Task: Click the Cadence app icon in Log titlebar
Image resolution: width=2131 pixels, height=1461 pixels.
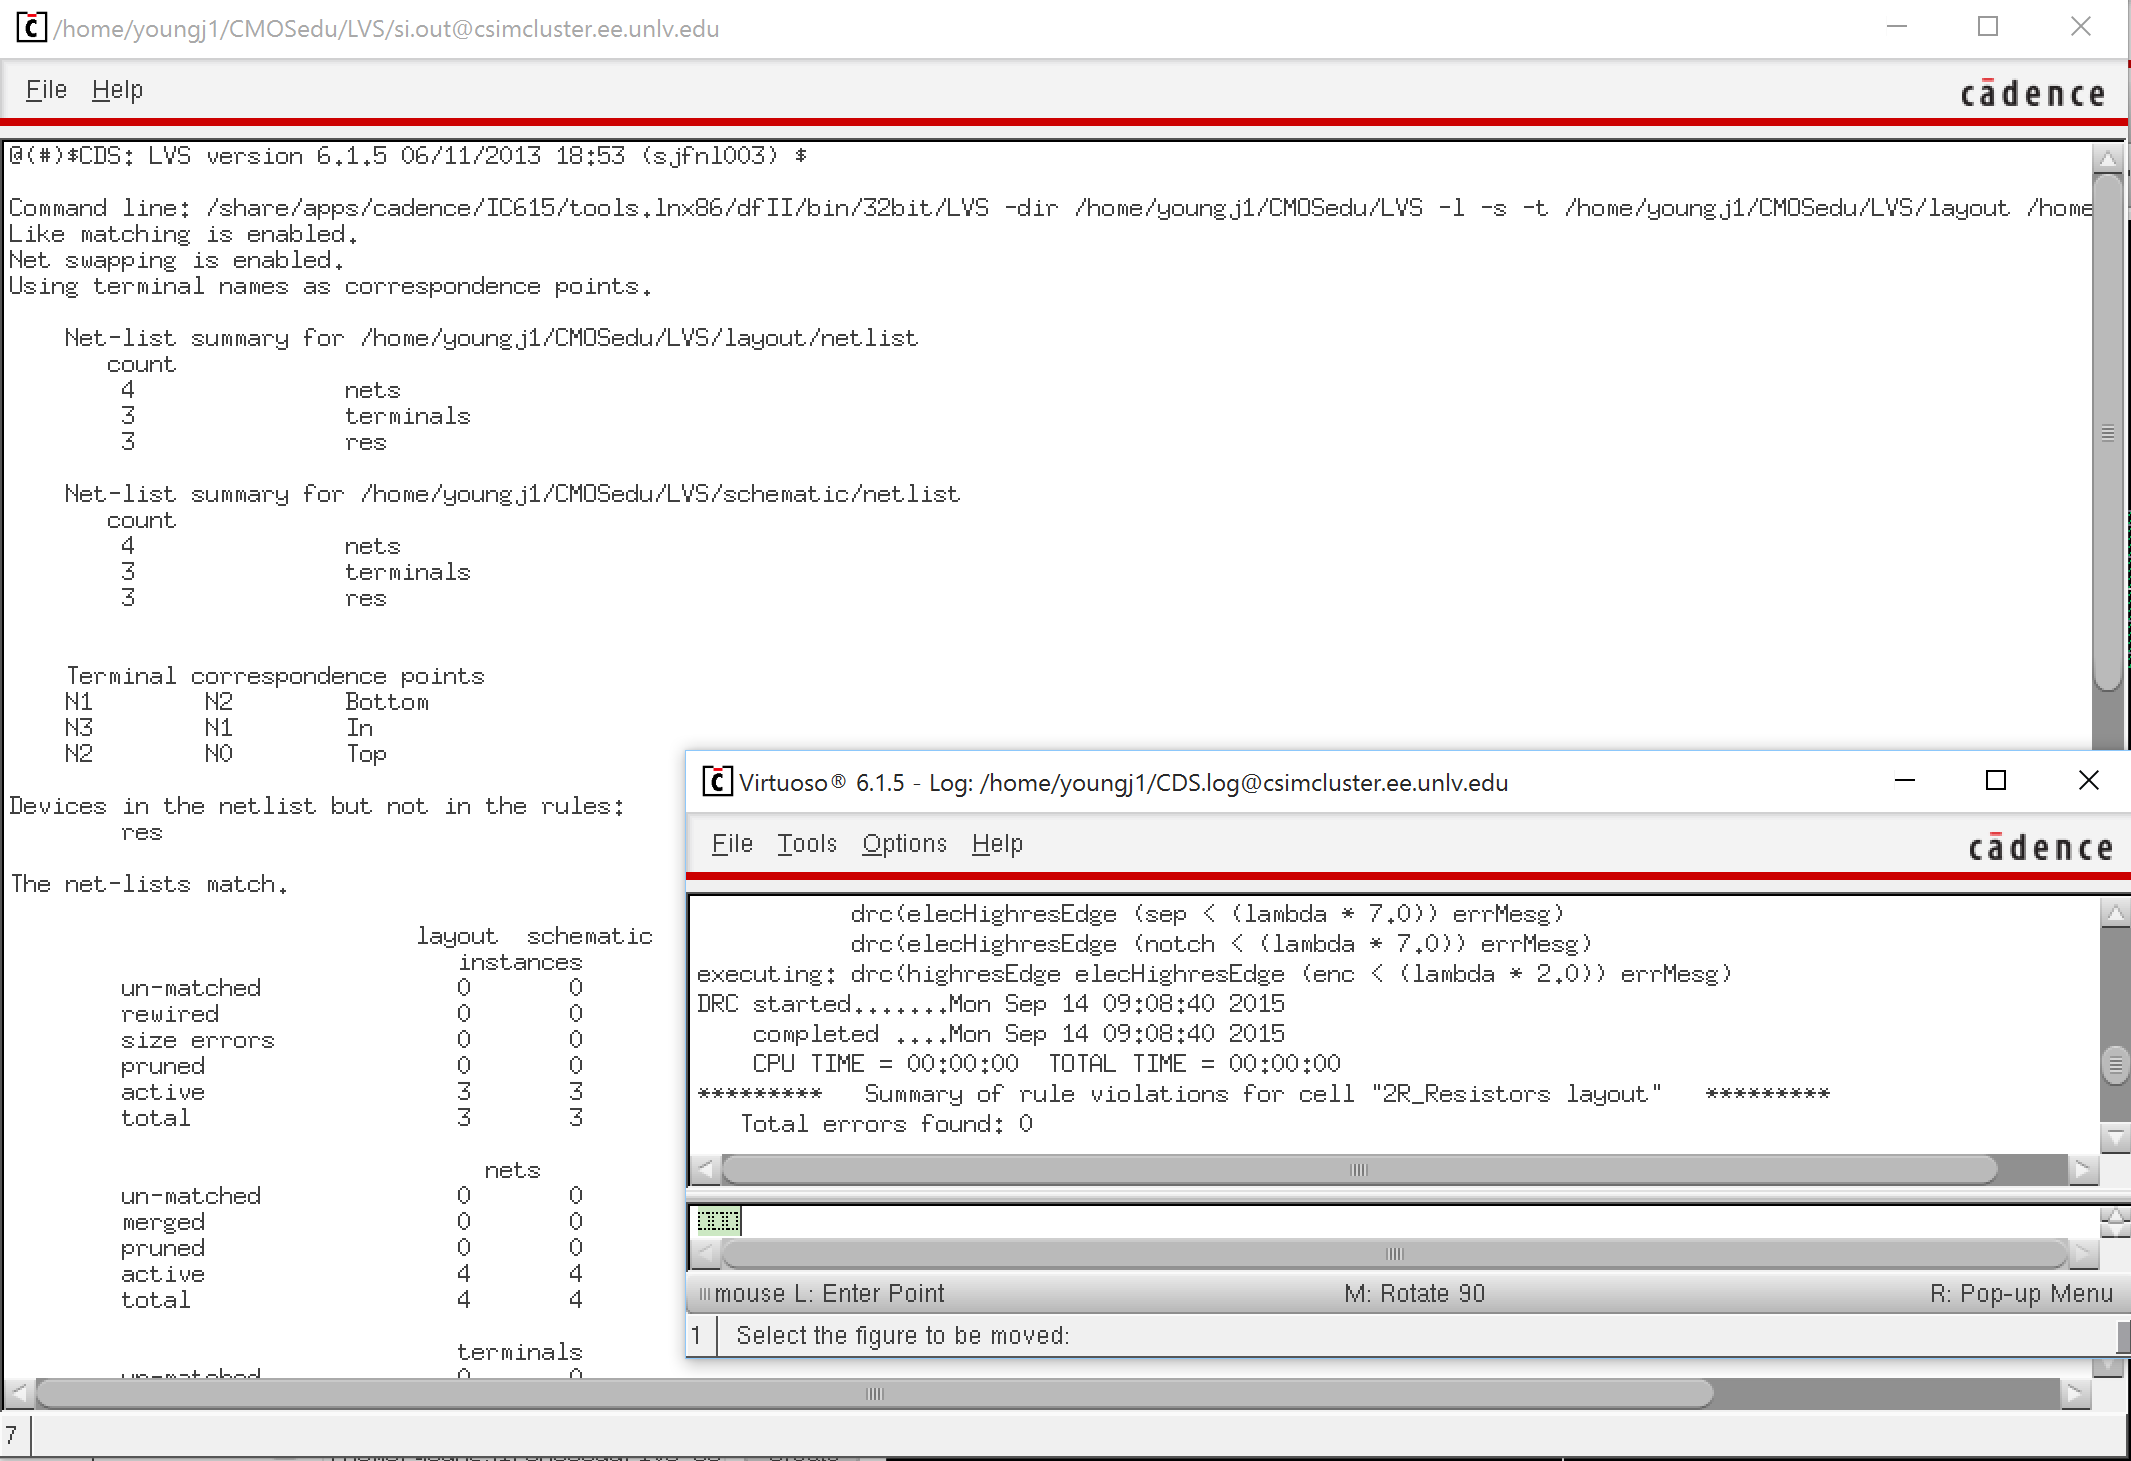Action: click(716, 782)
